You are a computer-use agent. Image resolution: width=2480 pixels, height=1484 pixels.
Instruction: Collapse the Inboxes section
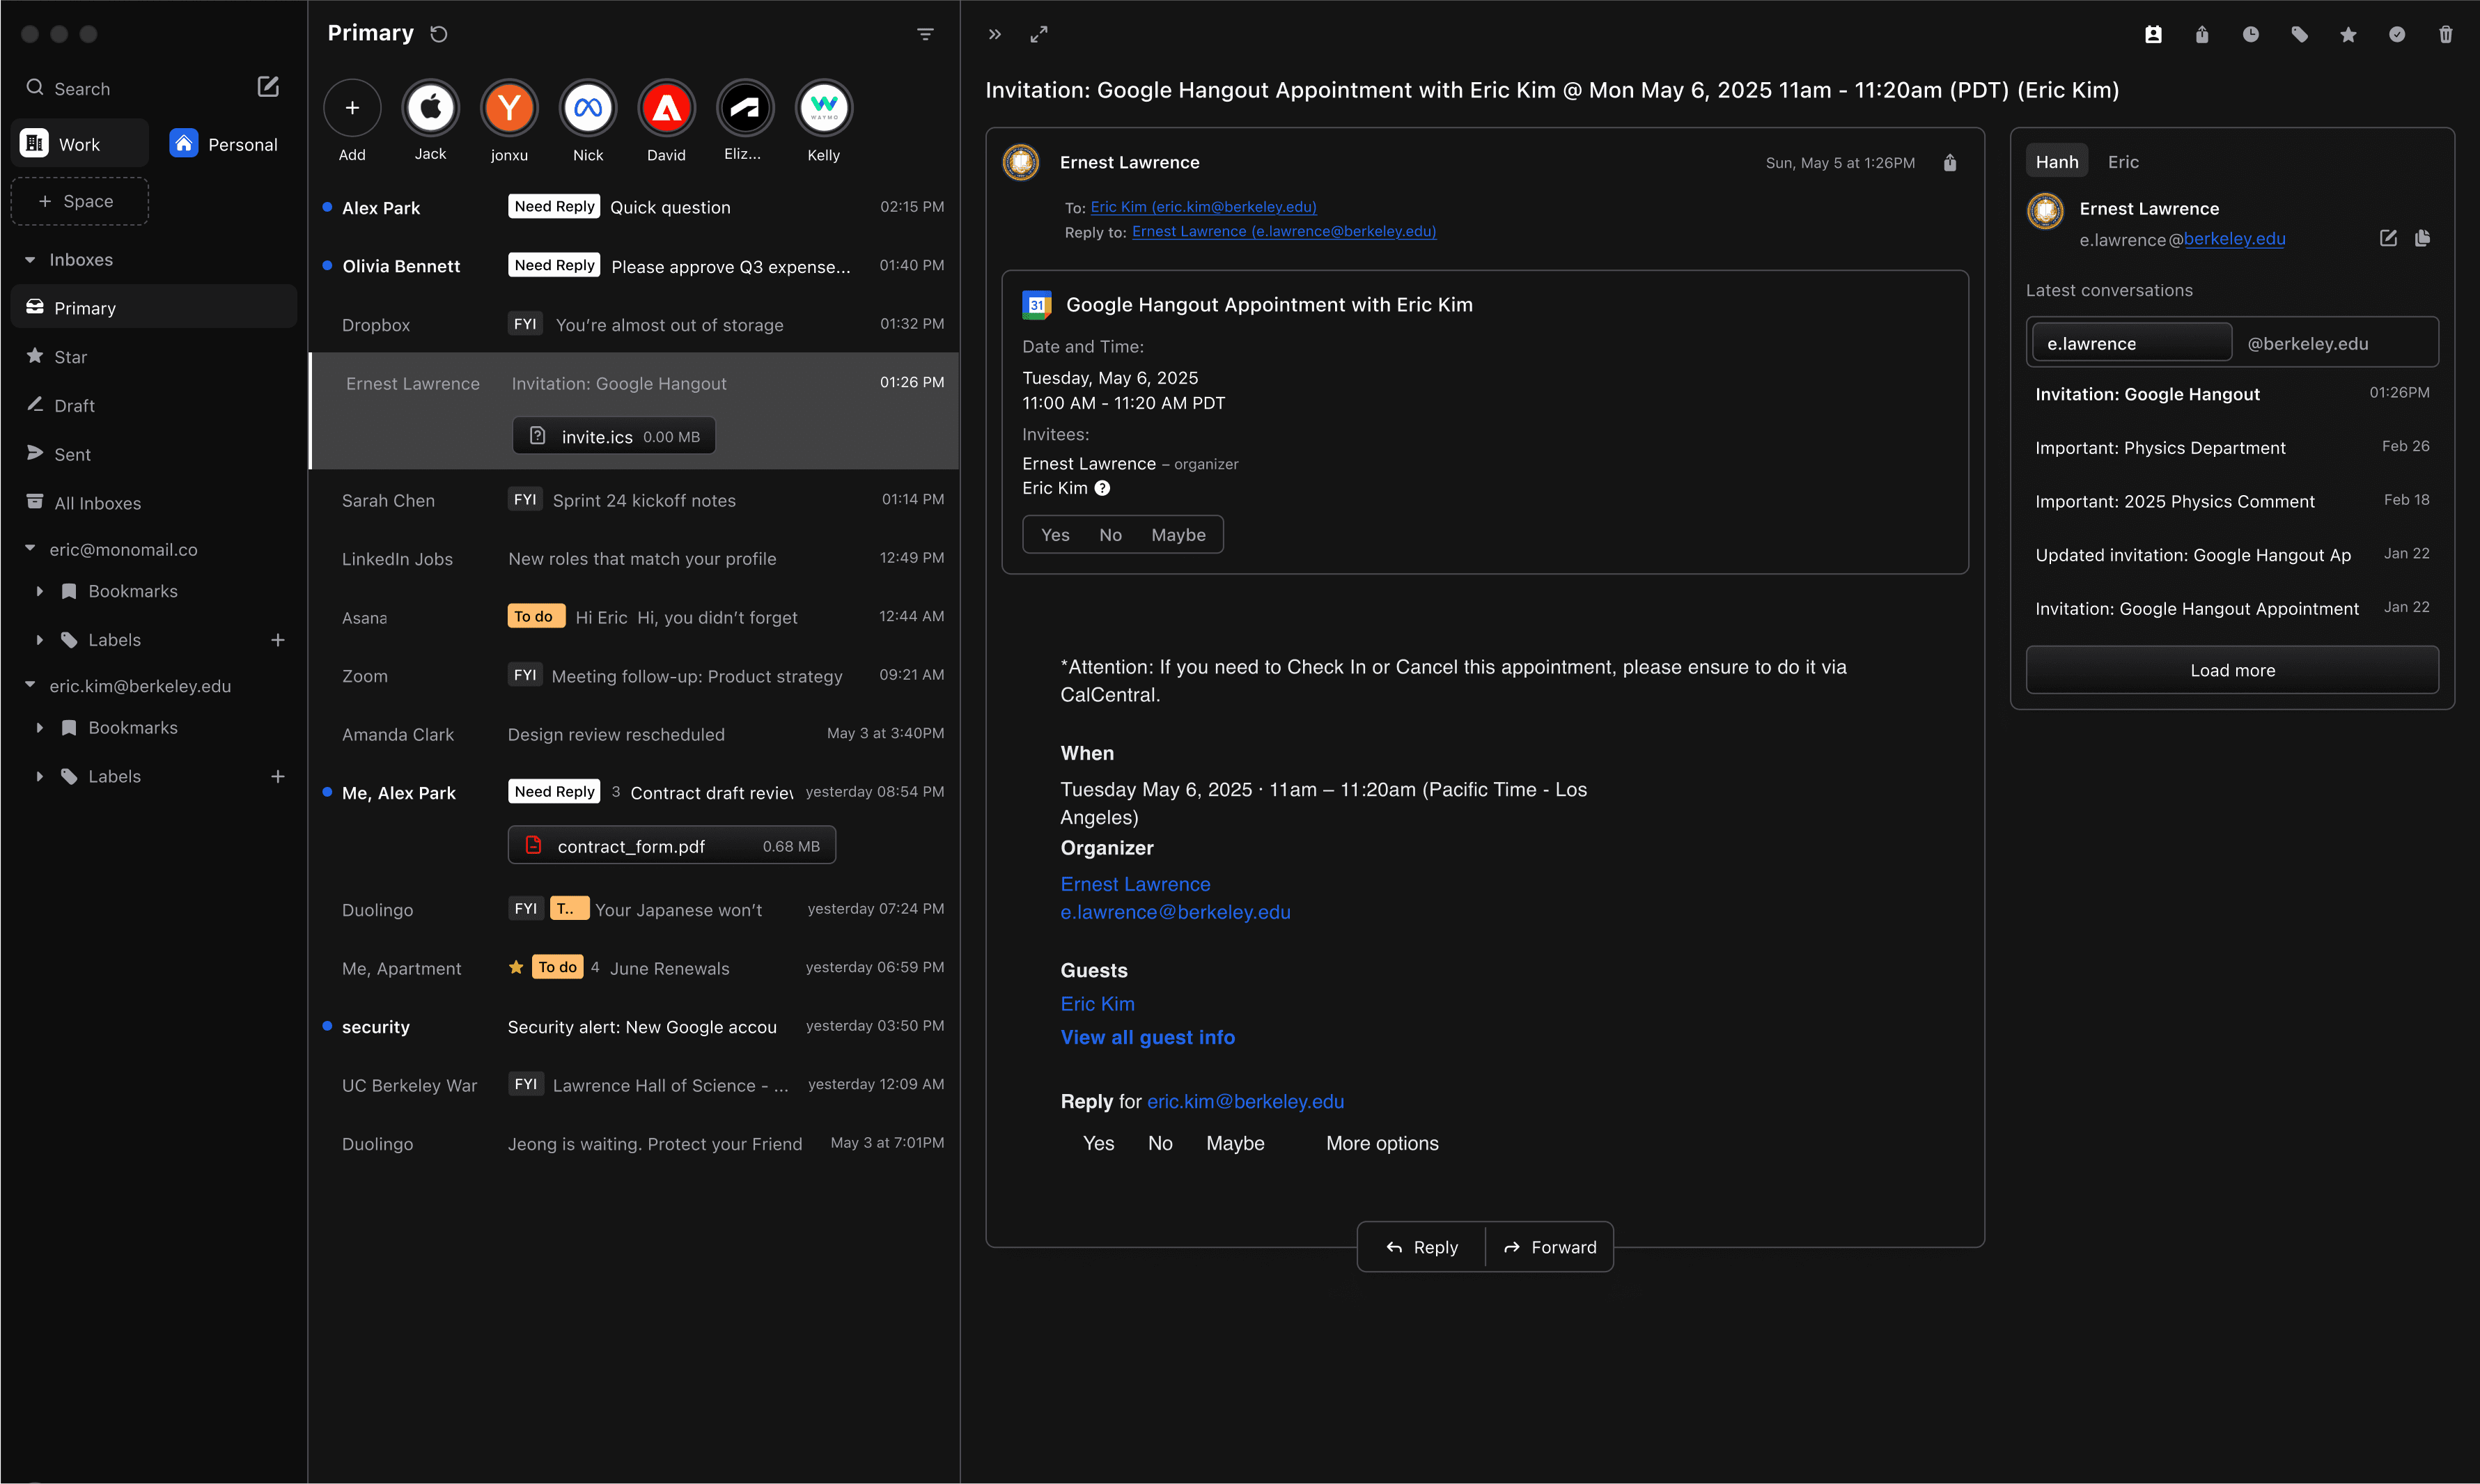click(x=30, y=260)
